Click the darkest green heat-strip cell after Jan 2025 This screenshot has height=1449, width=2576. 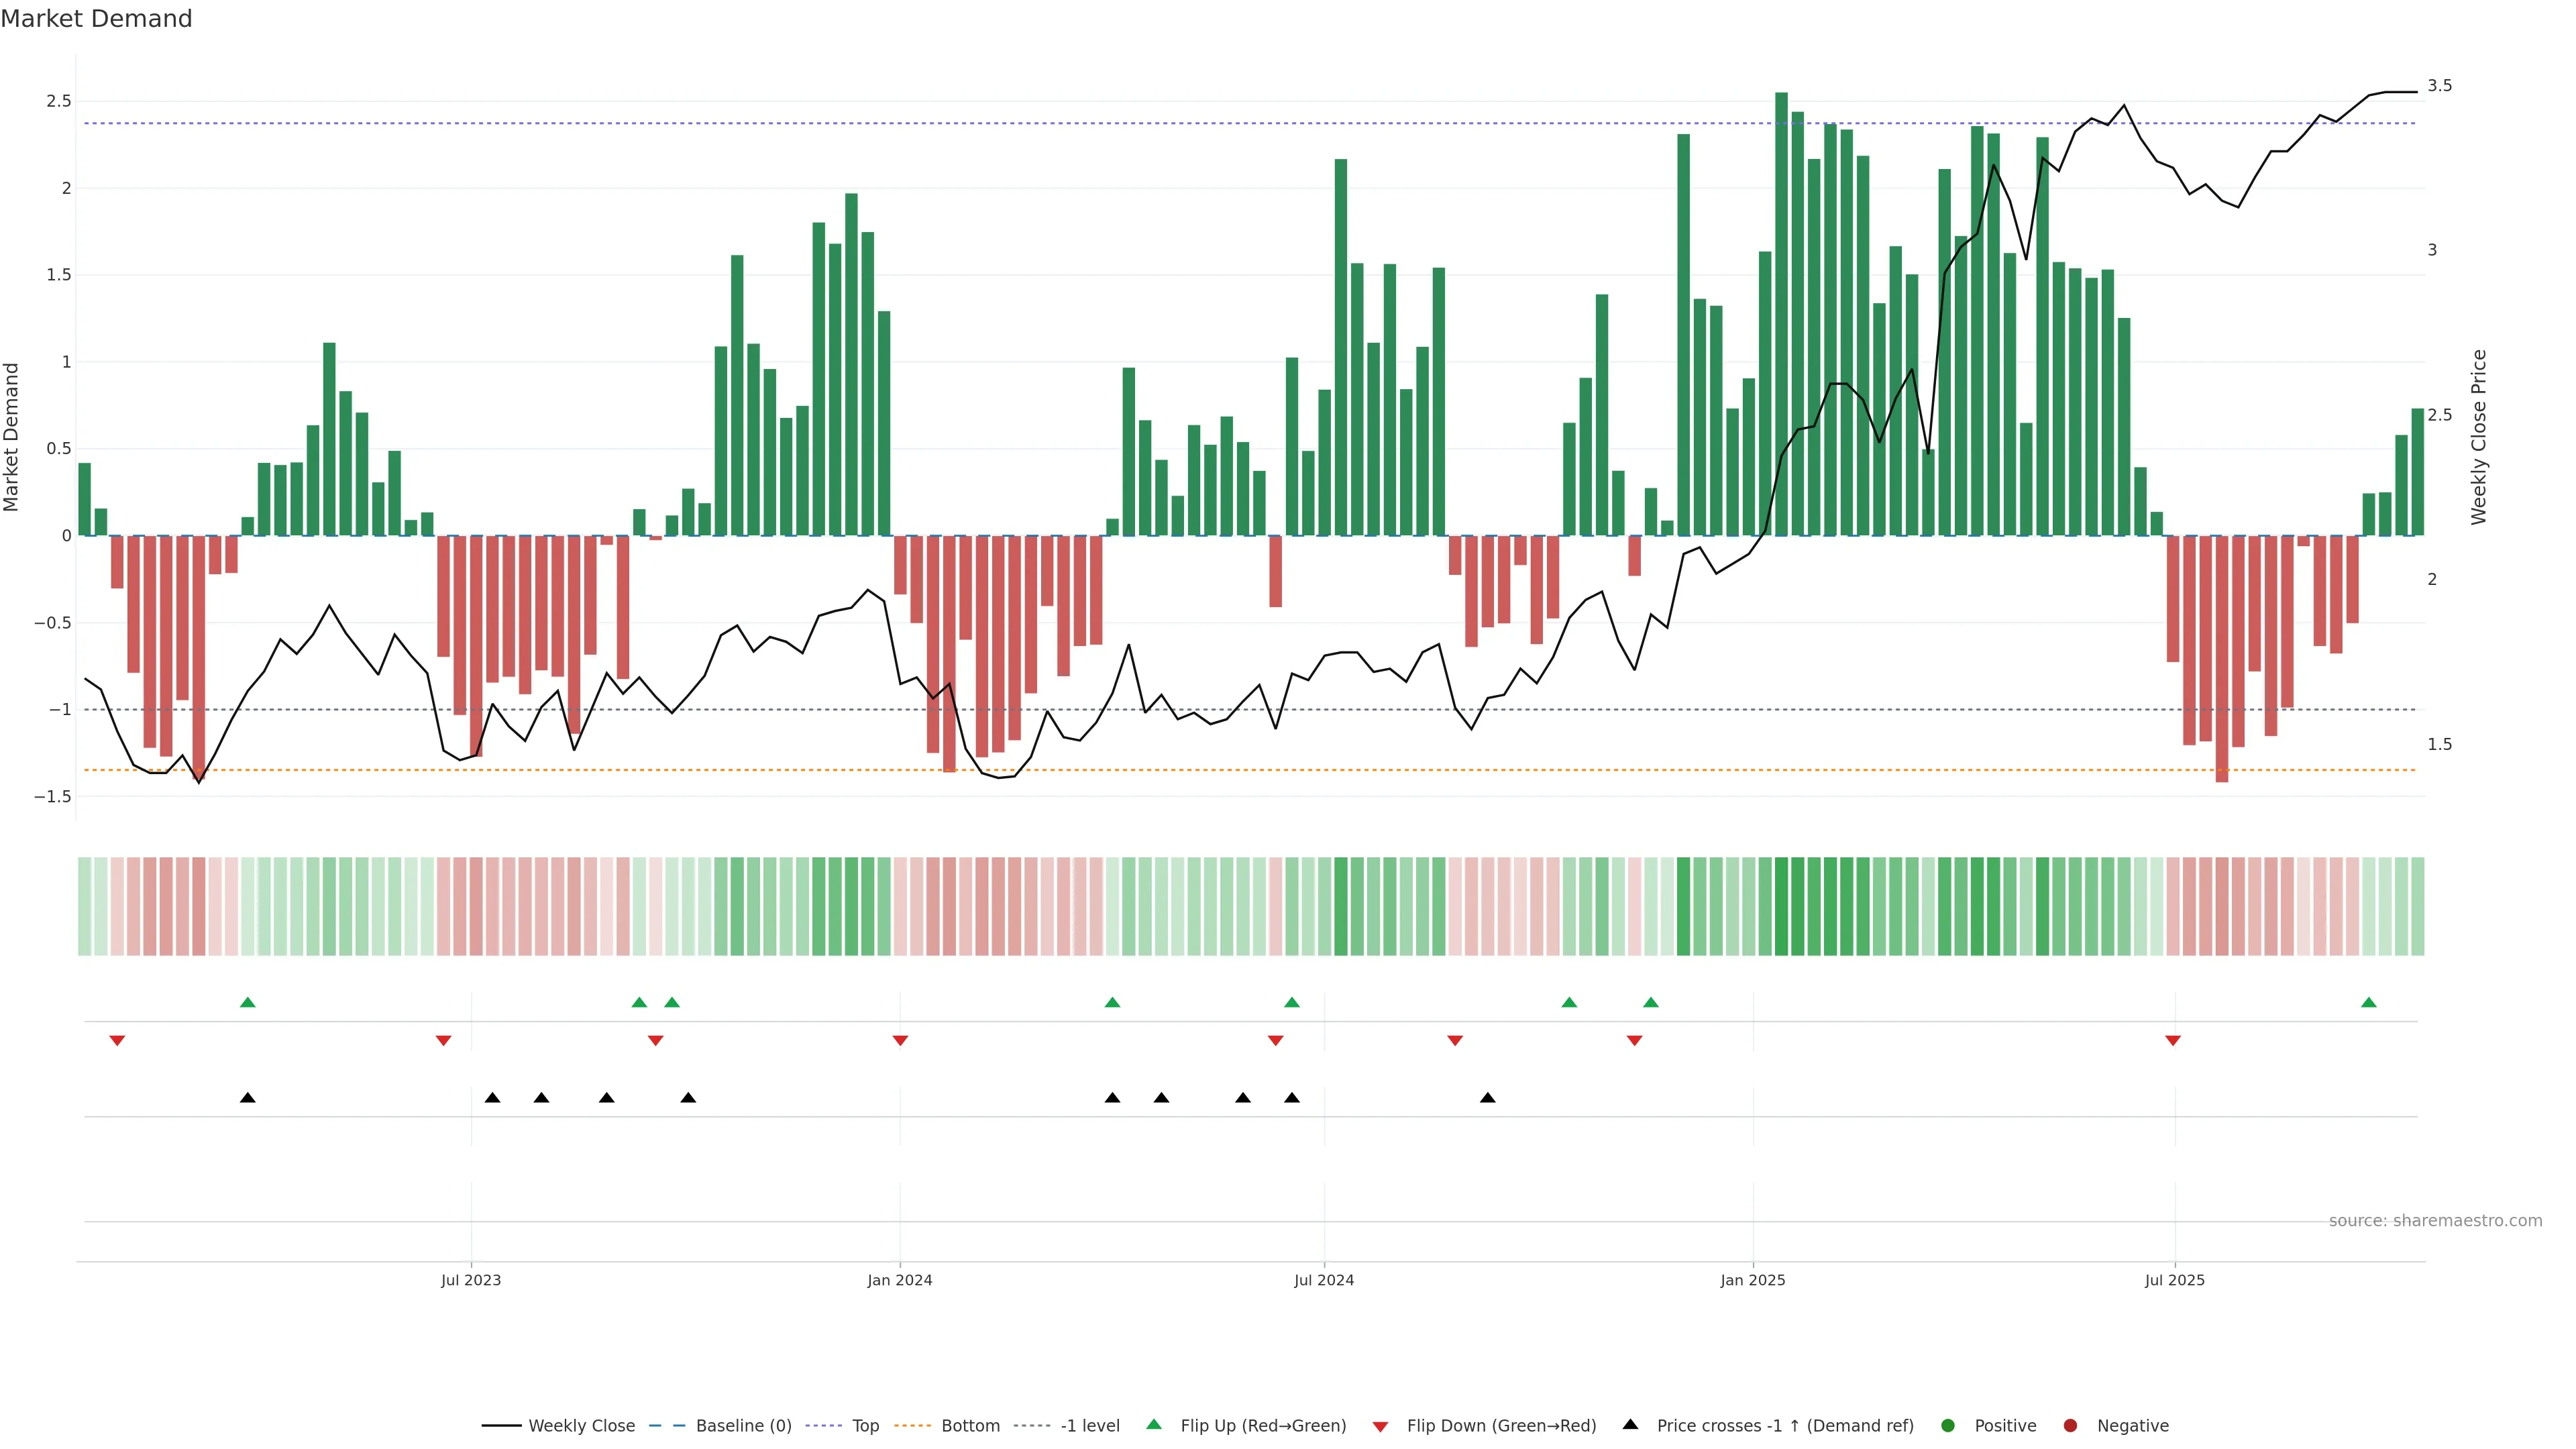pos(1781,906)
